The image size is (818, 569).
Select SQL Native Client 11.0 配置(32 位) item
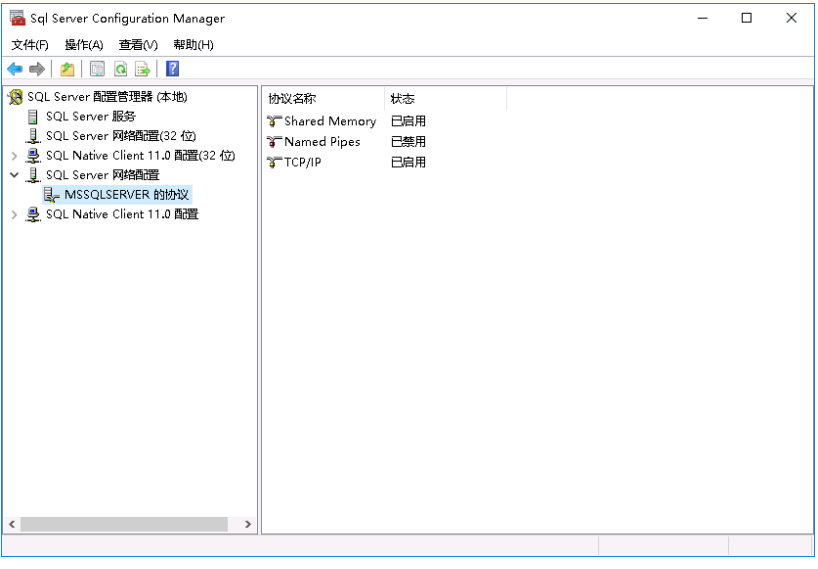click(x=140, y=155)
